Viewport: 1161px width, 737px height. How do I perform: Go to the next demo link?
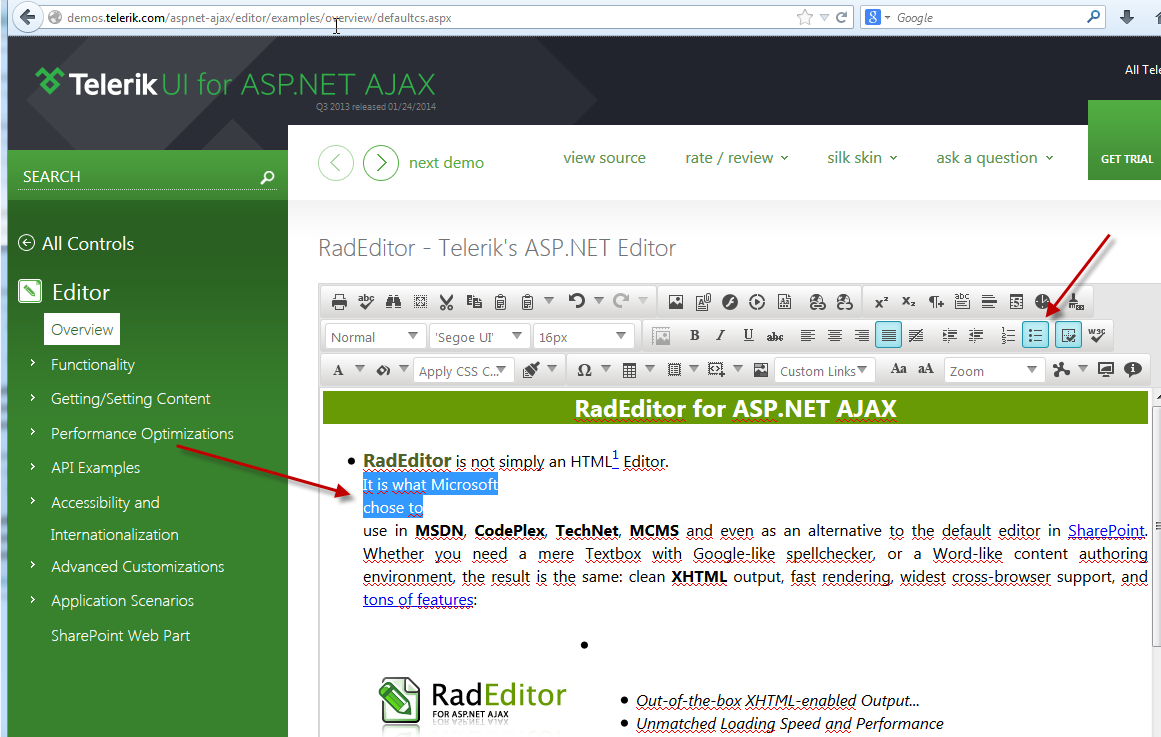[446, 163]
